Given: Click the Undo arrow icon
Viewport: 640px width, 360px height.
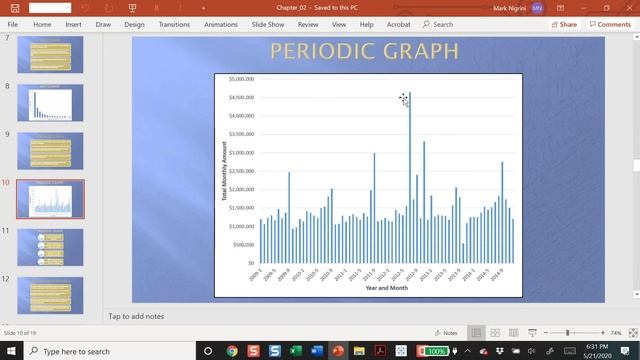Looking at the screenshot, I should 85,8.
